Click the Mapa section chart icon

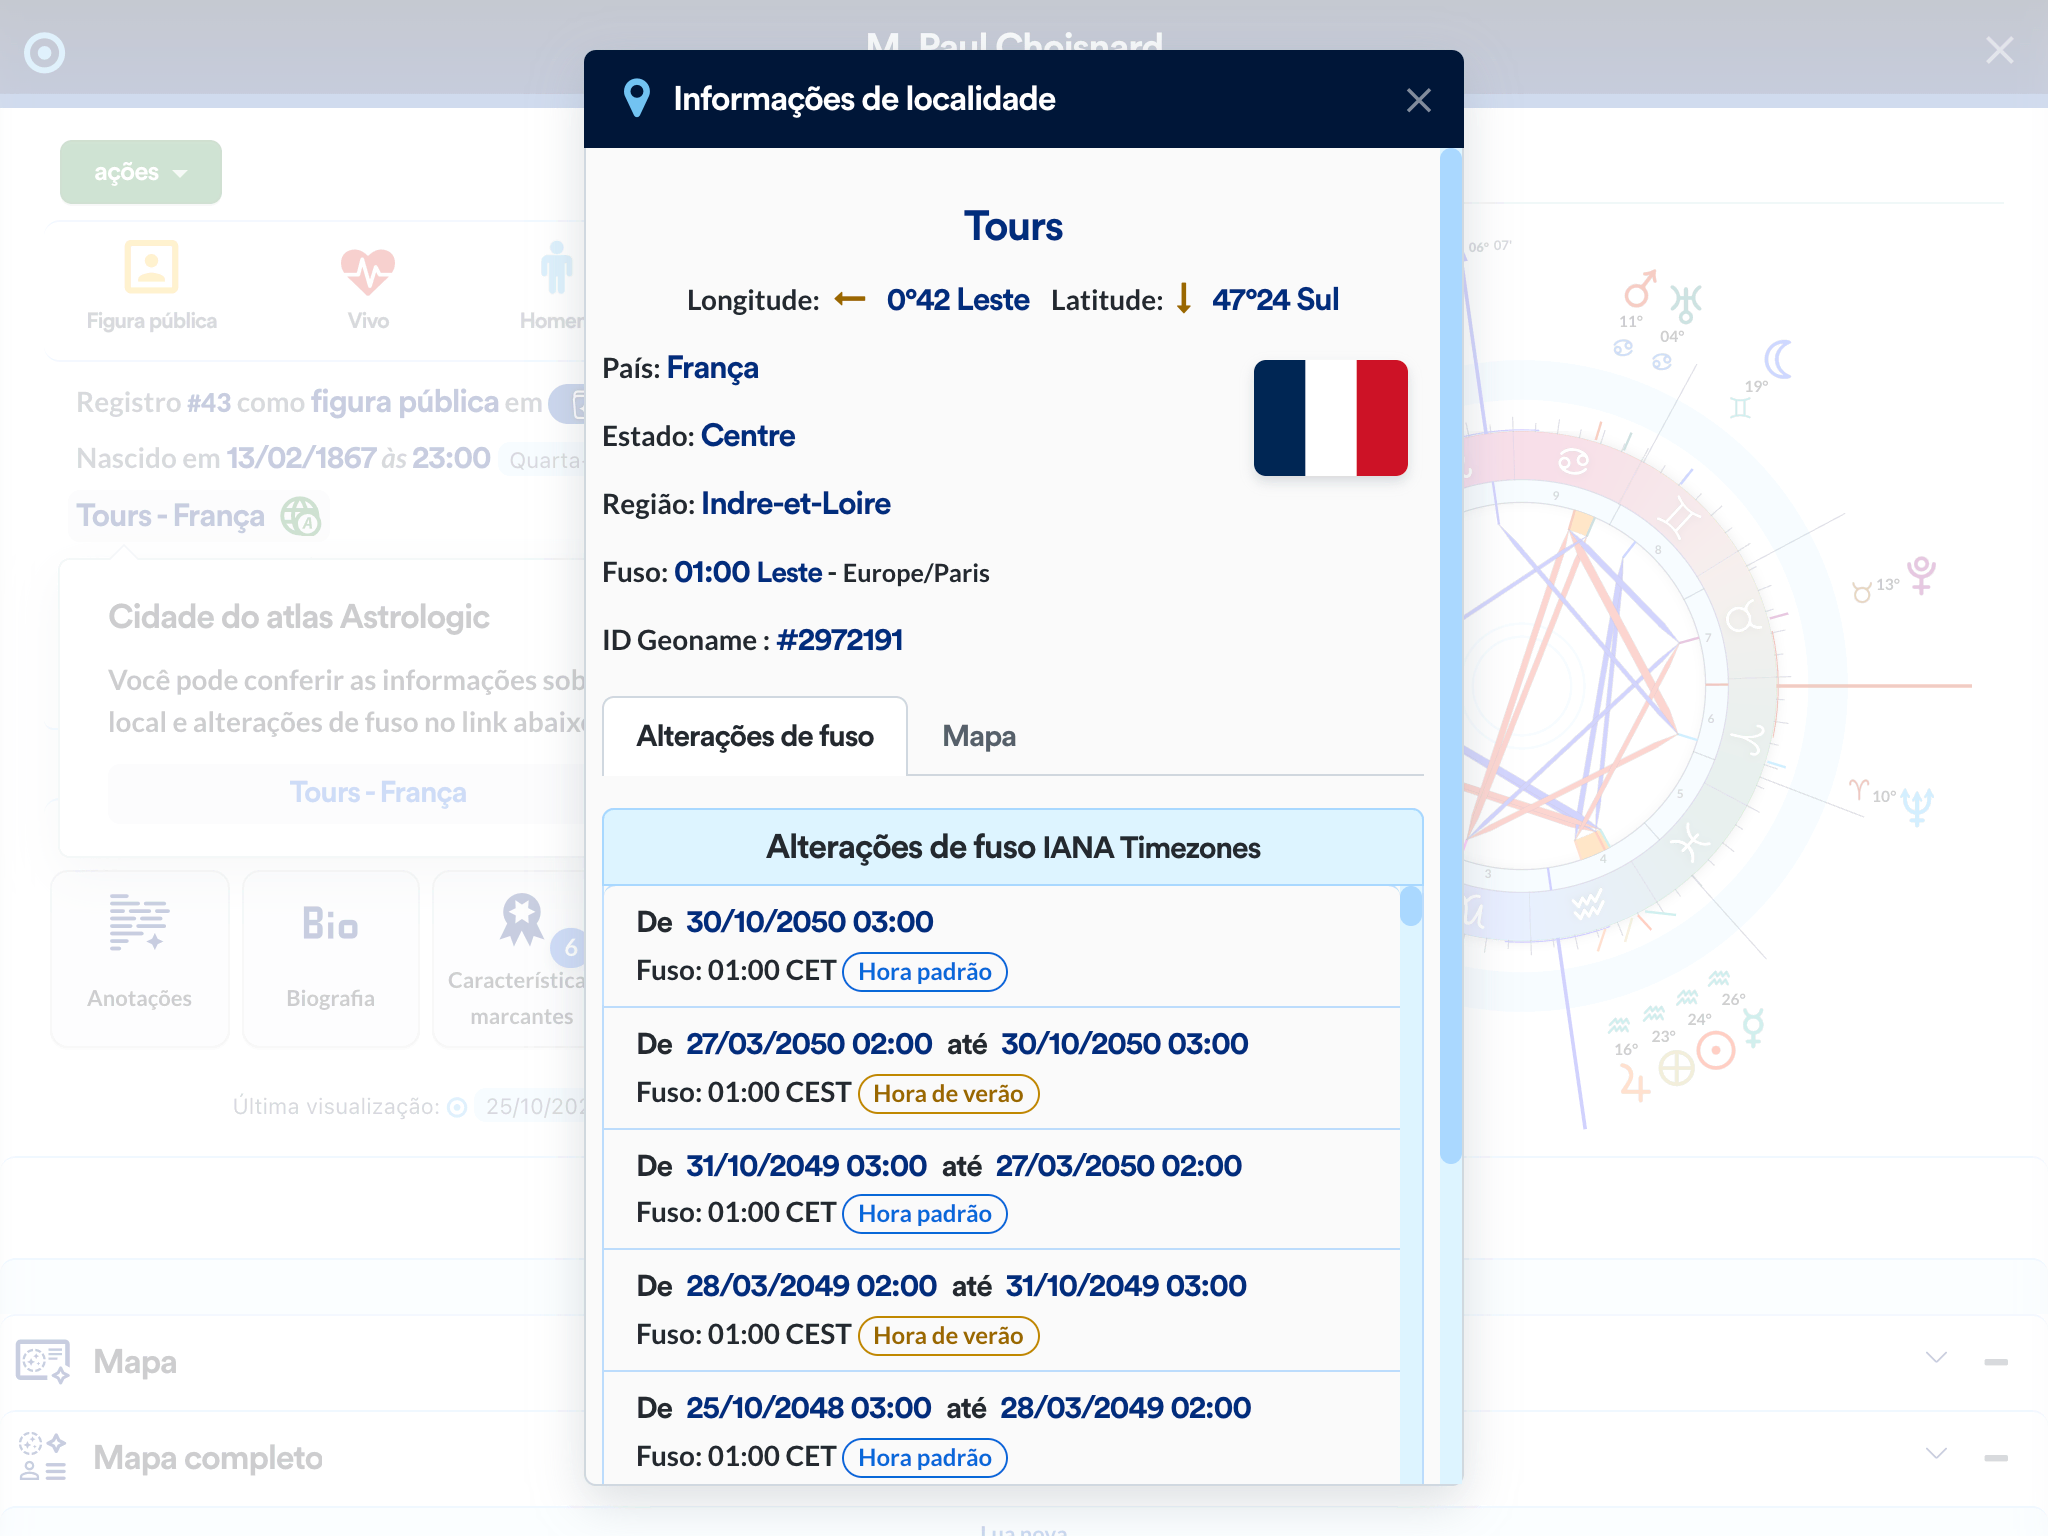(43, 1361)
